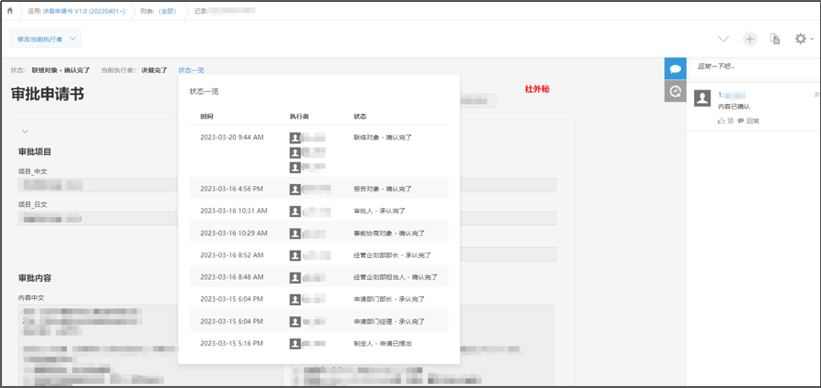Click executor avatar in 制定人 - 申请已提出 row
821x388 pixels.
(295, 343)
